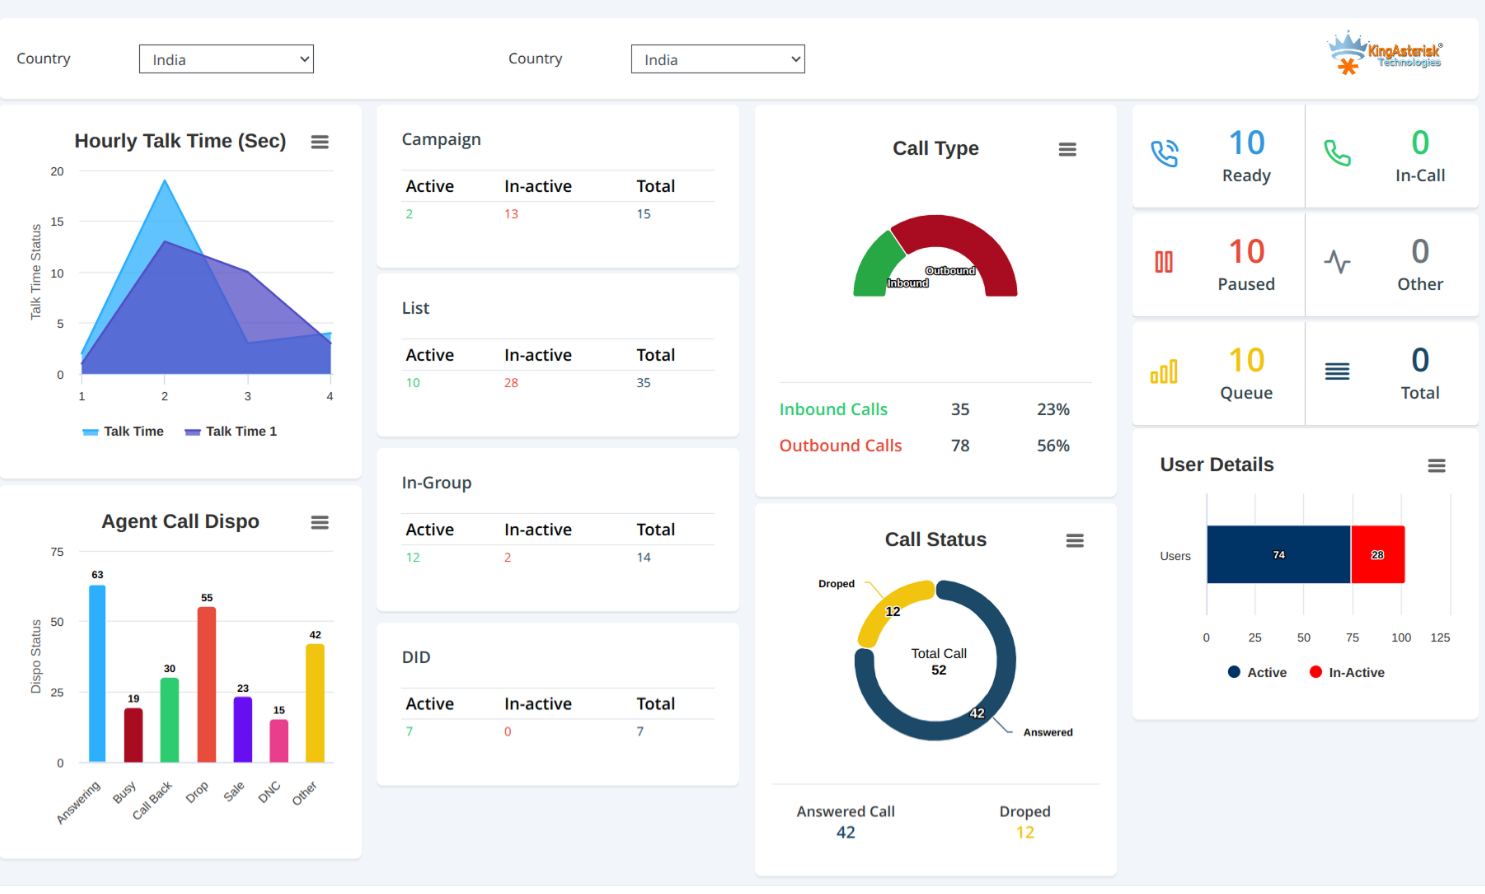This screenshot has height=894, width=1485.
Task: Click the yellow Other bar labeled 42
Action: click(315, 704)
